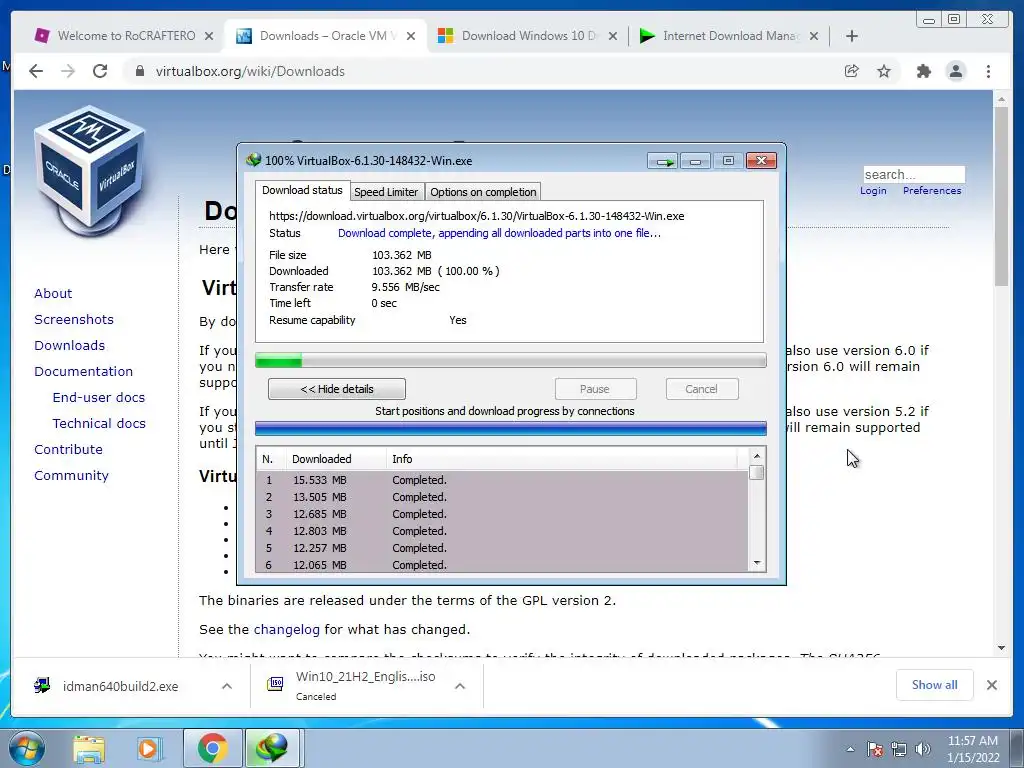Open the Extensions puzzle icon
1024x768 pixels.
click(x=923, y=71)
